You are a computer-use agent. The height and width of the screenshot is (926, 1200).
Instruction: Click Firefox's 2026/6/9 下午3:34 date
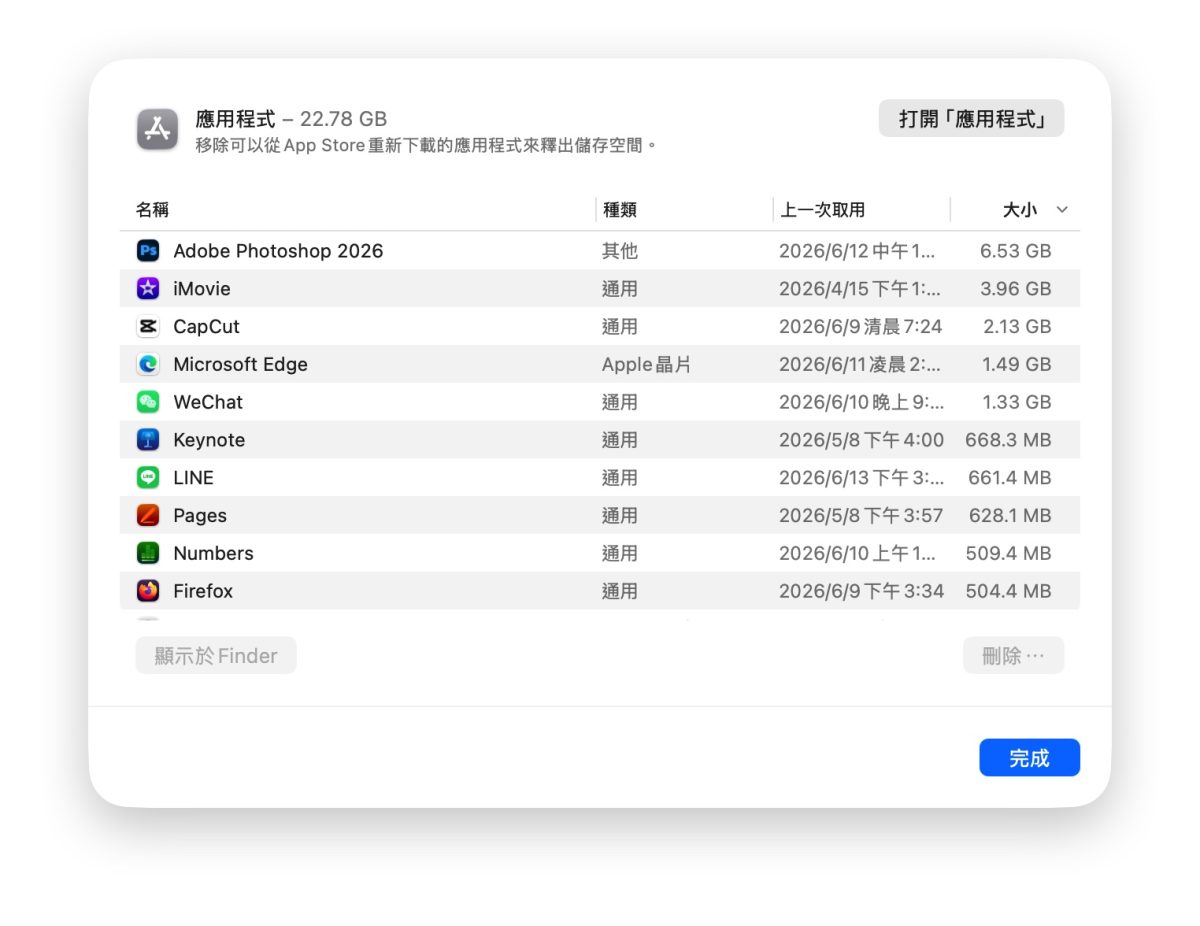[x=862, y=591]
